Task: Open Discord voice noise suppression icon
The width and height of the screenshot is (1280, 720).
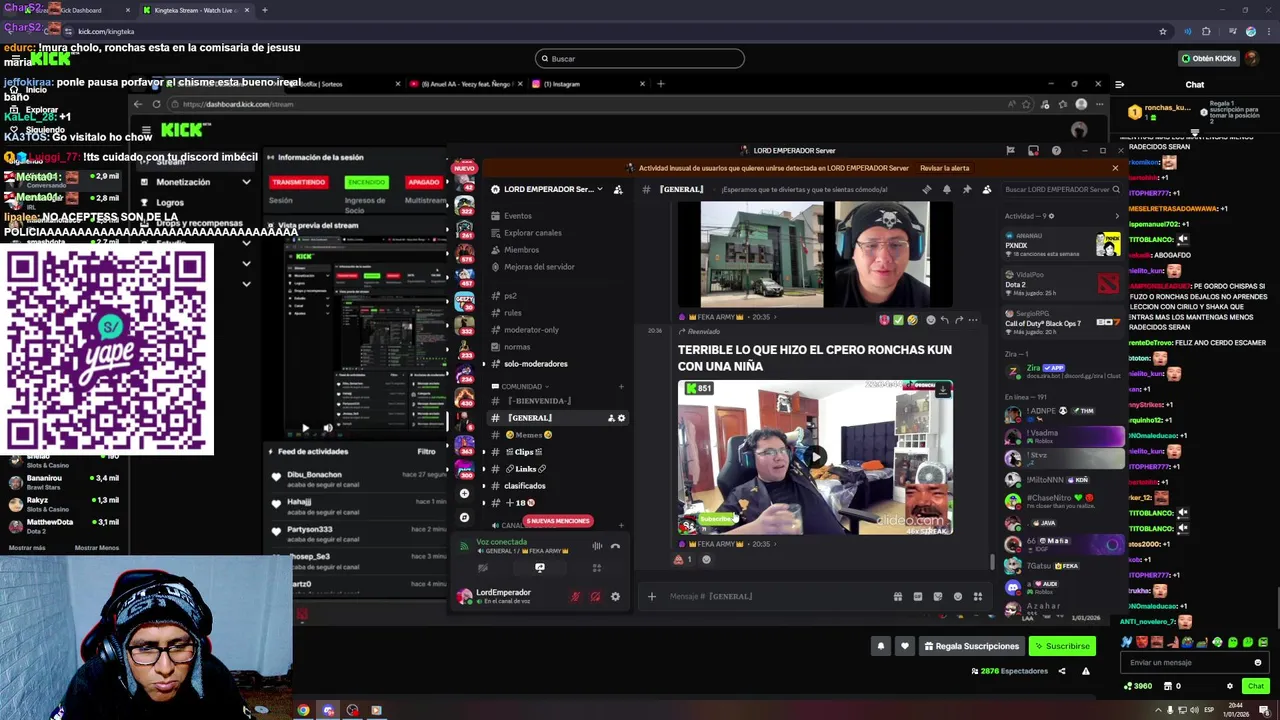Action: coord(597,546)
